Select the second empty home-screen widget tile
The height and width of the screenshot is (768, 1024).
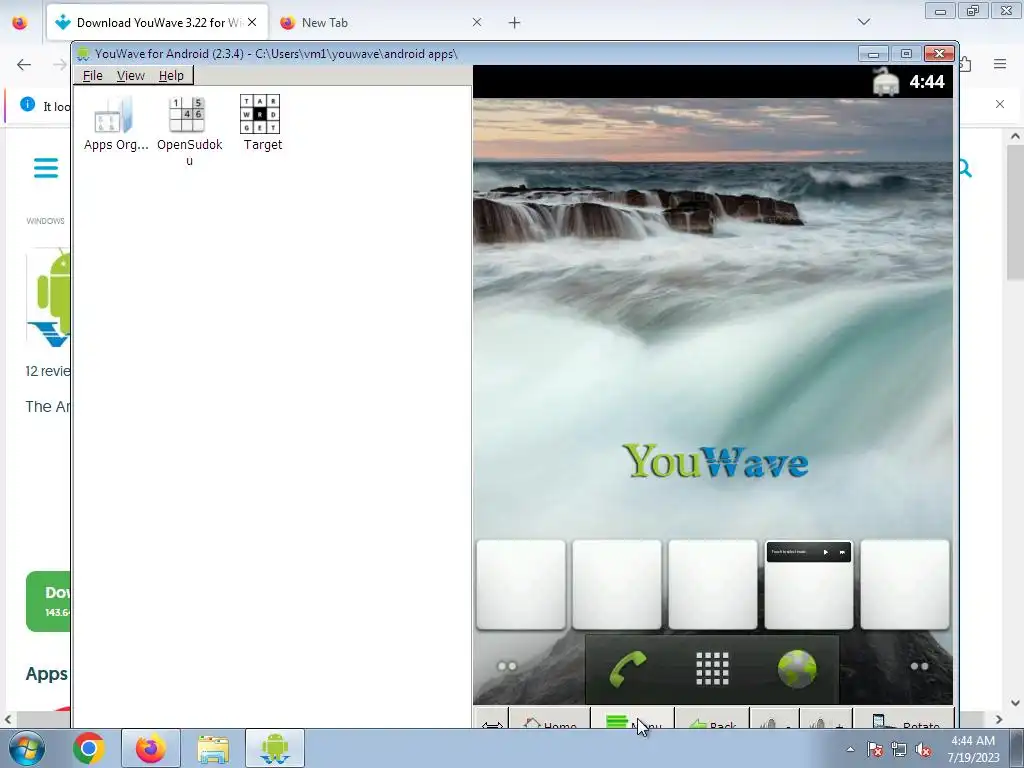point(616,584)
